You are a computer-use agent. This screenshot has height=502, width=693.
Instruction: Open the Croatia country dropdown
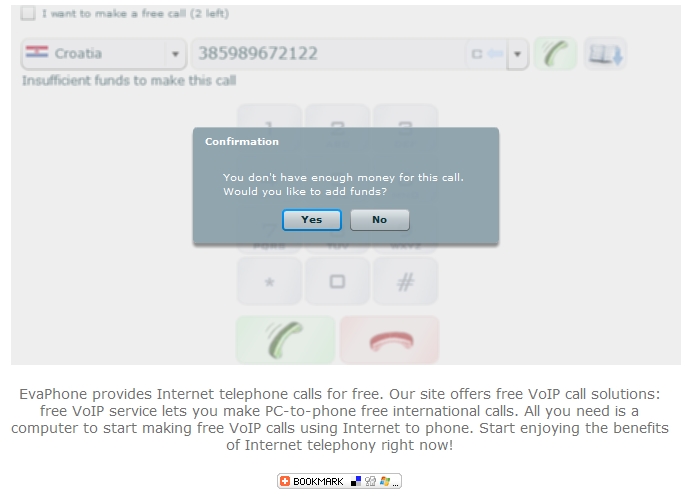pyautogui.click(x=104, y=53)
